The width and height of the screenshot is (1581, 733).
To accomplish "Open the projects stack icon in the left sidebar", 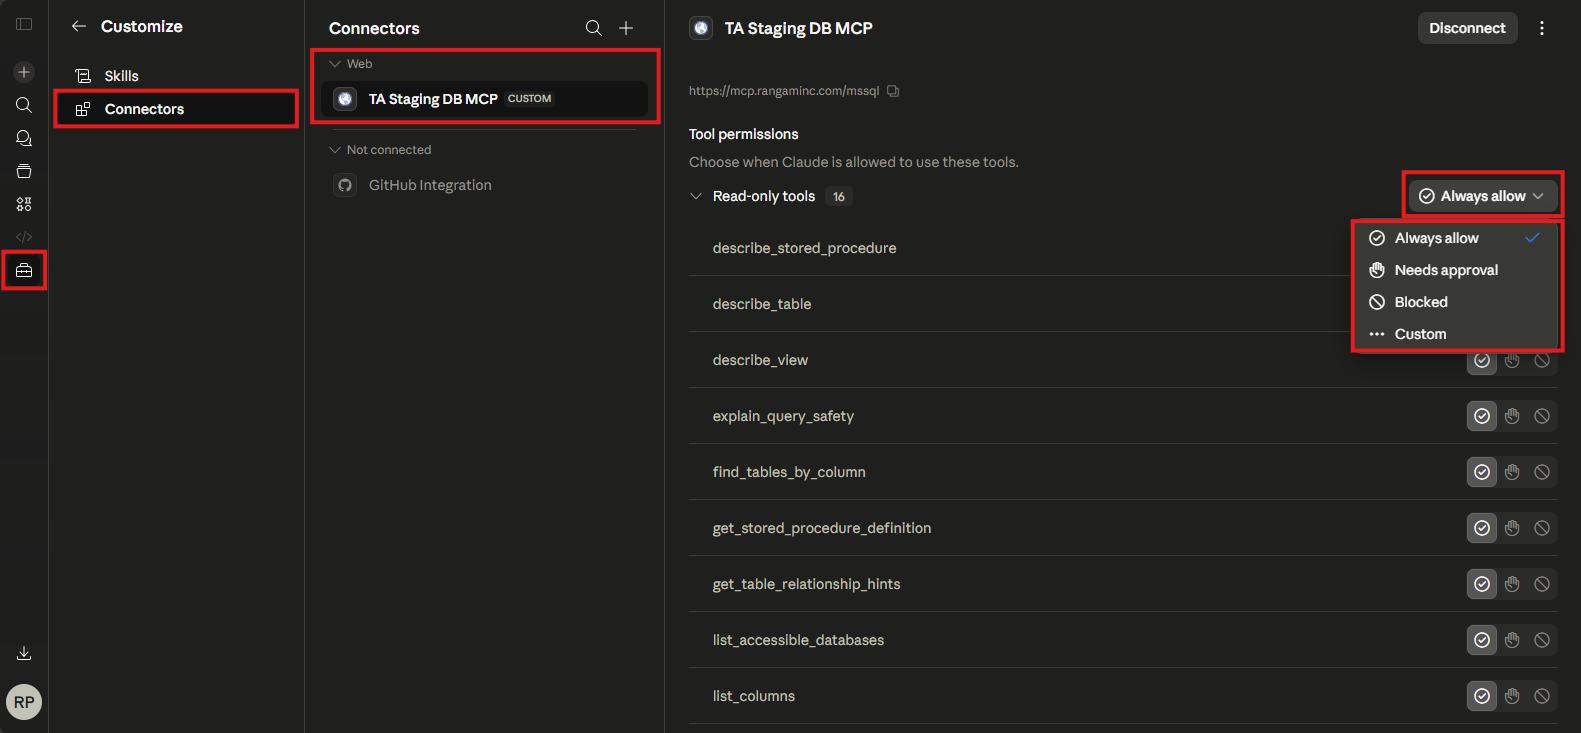I will [x=24, y=171].
